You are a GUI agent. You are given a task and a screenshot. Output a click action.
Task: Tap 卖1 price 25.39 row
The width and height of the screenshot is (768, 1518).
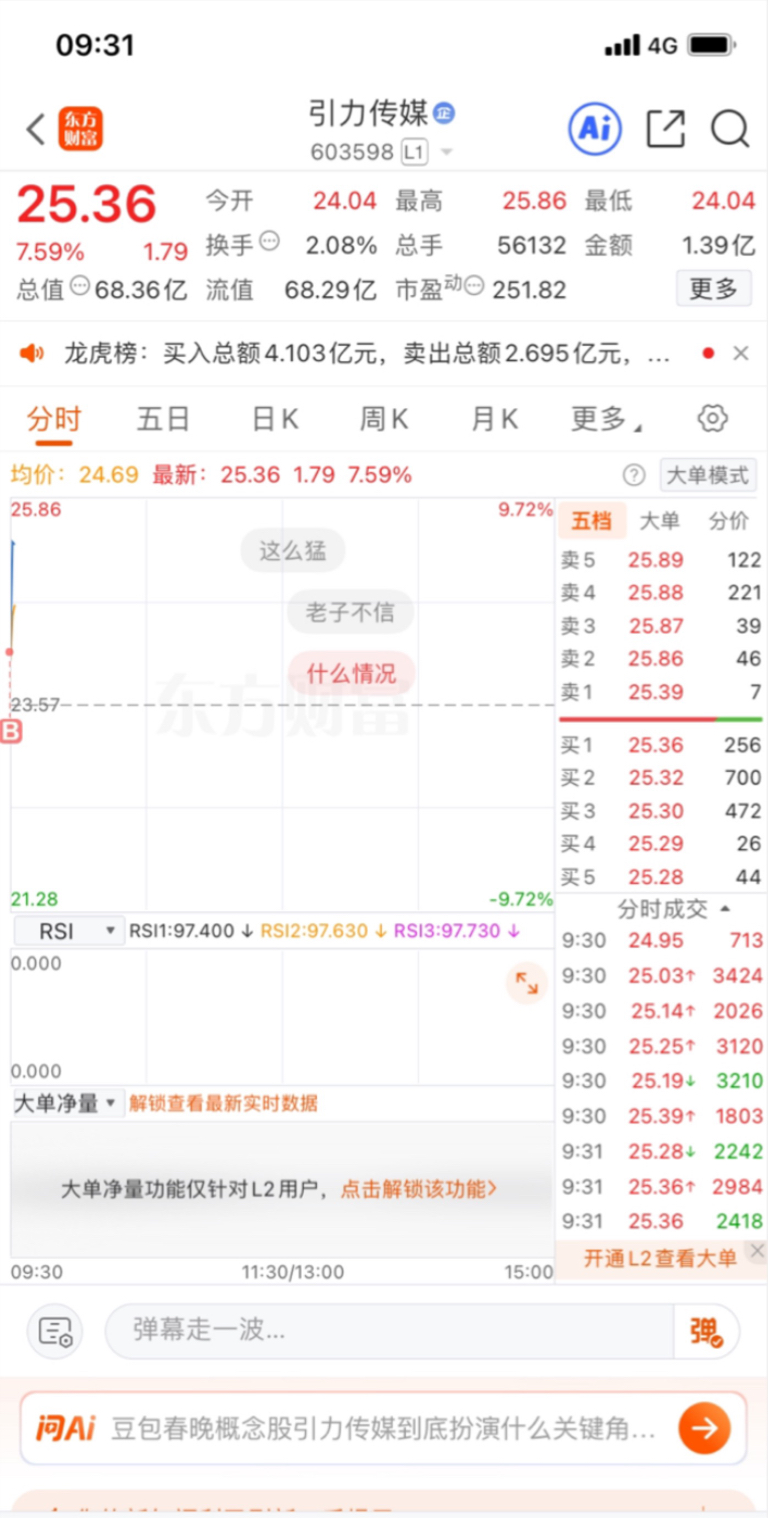click(659, 692)
